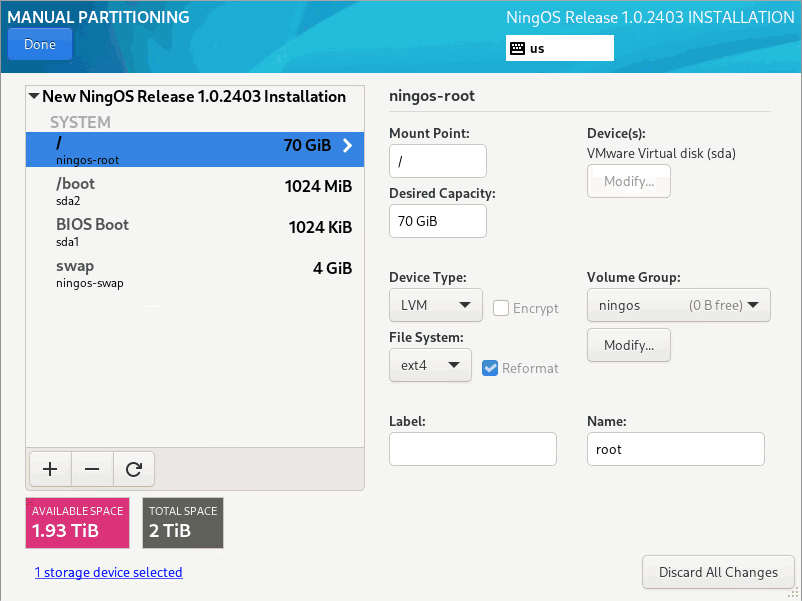Click the keyboard layout icon next to us
Screen dimensions: 802x601
pyautogui.click(x=518, y=49)
